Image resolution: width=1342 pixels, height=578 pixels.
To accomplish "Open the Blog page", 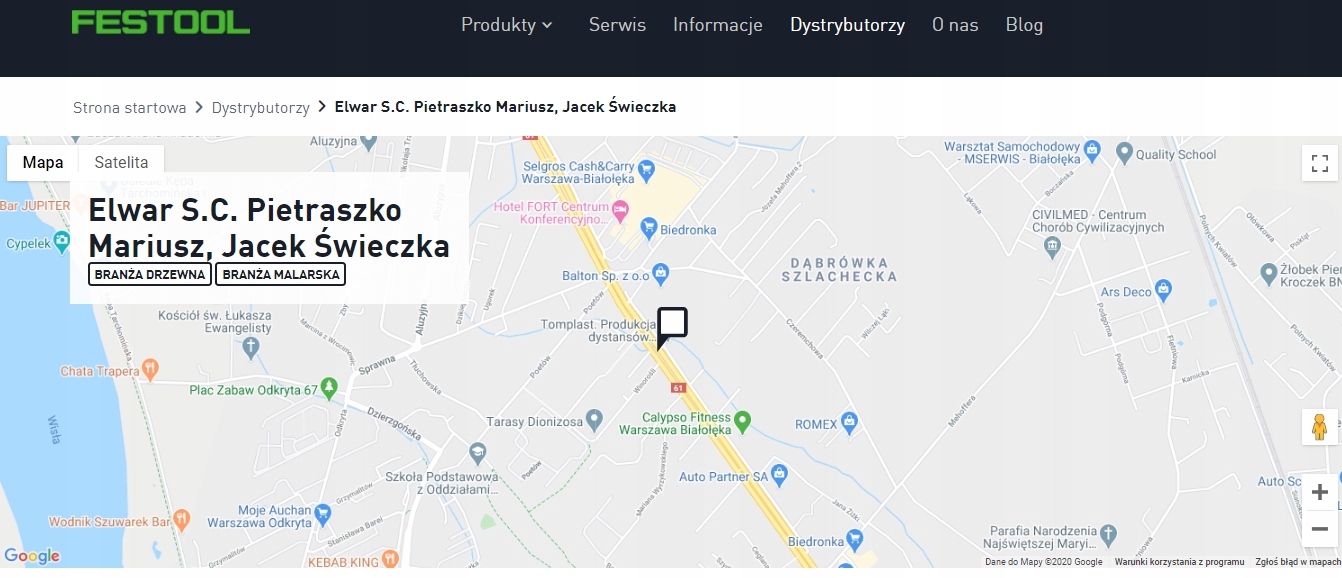I will 1024,25.
